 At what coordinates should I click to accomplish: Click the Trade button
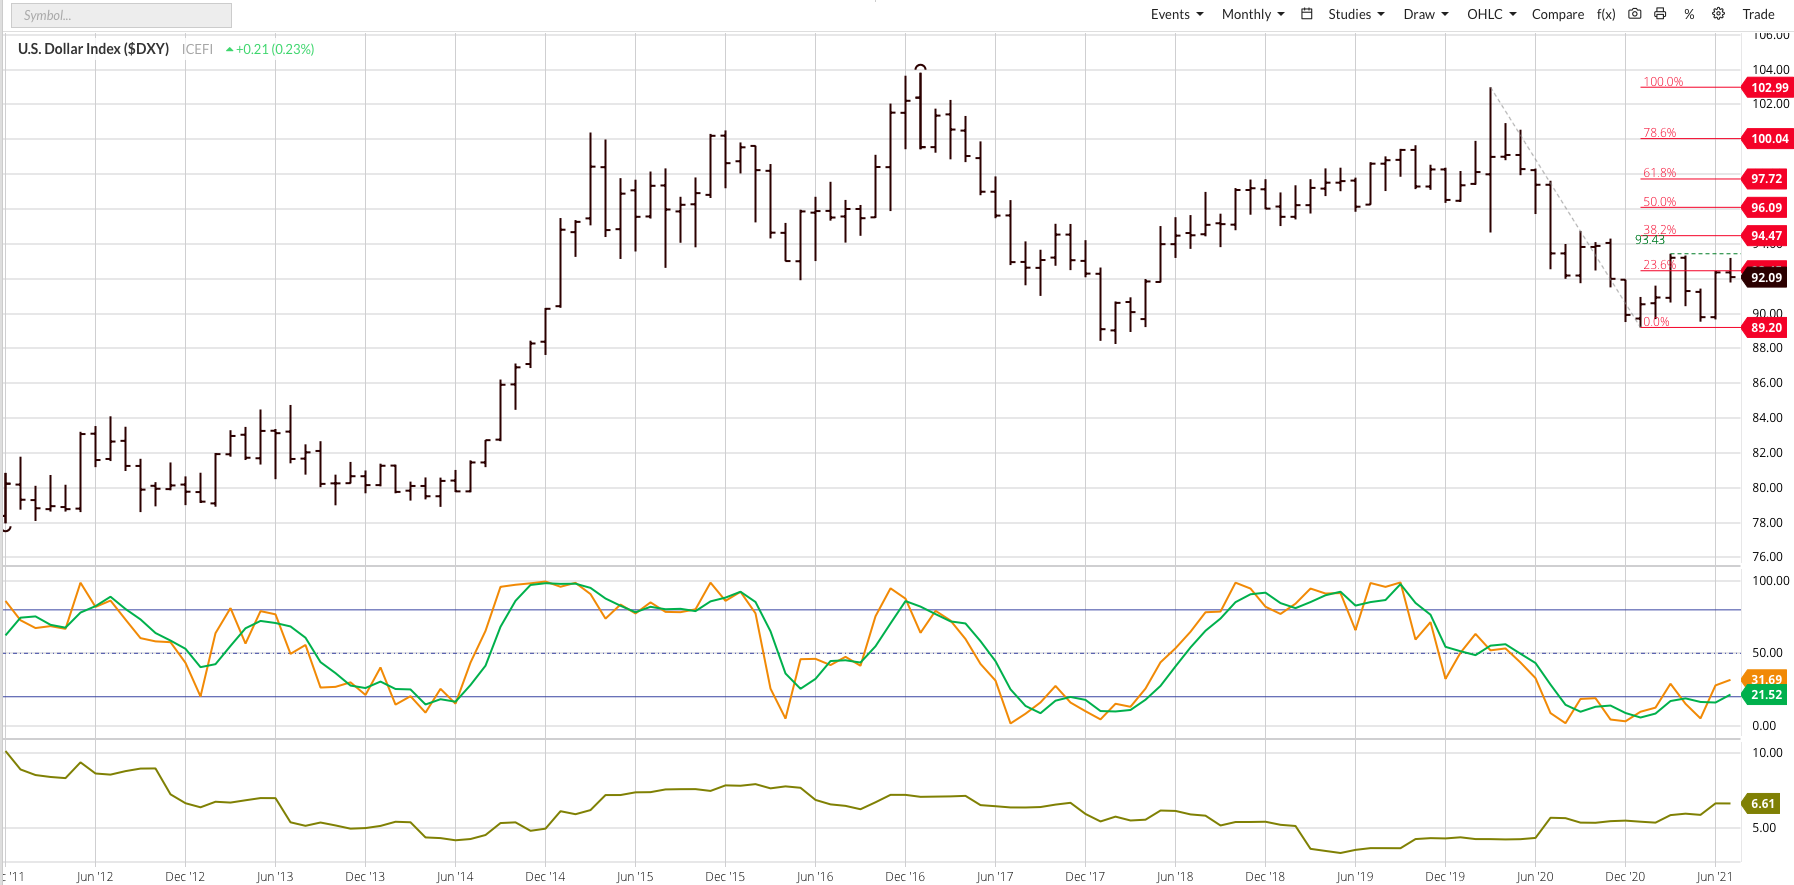click(x=1758, y=14)
